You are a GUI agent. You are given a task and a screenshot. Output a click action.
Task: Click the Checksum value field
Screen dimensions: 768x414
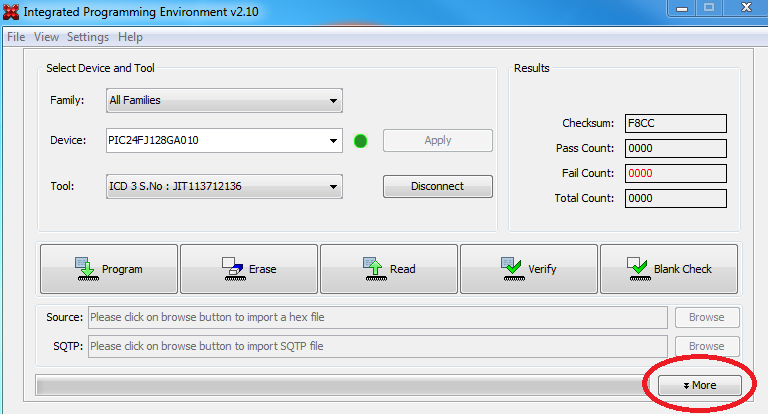(x=675, y=124)
